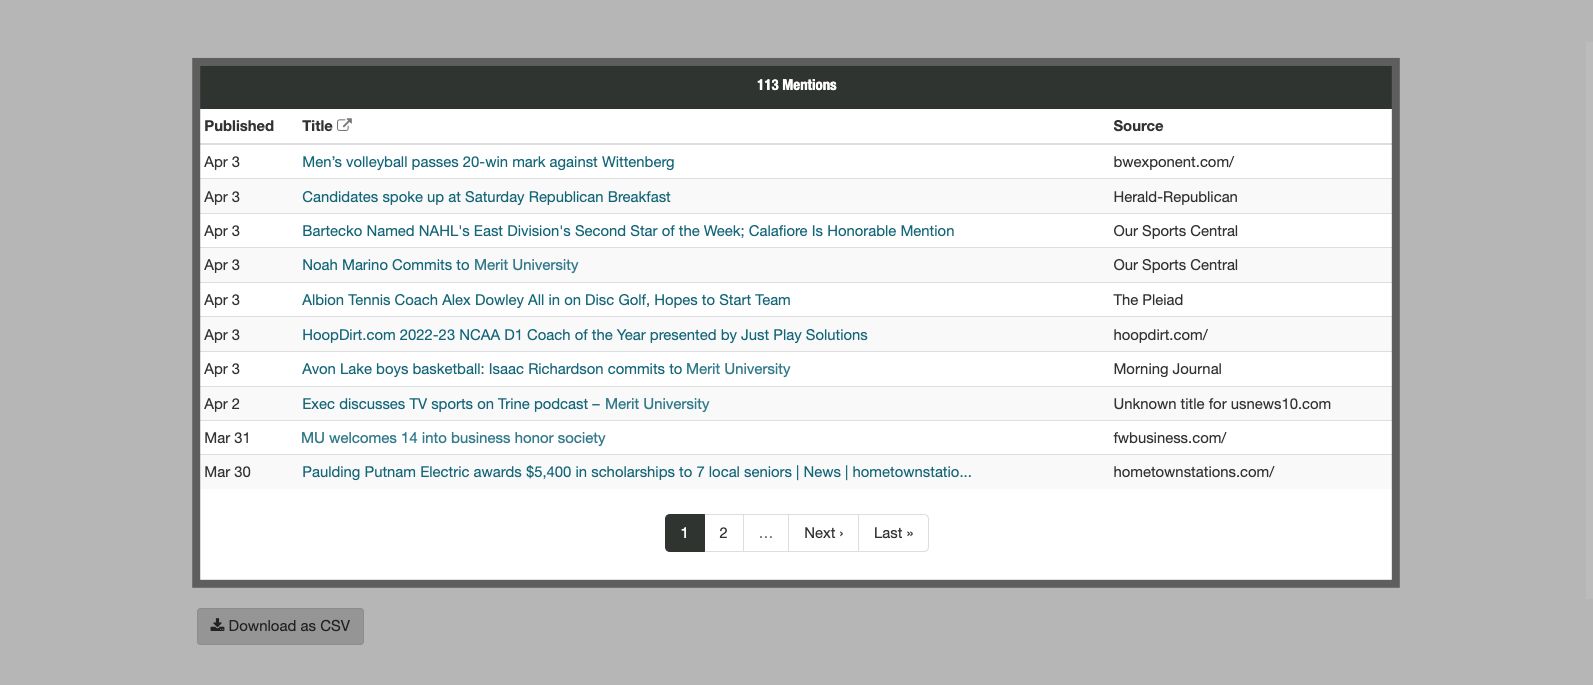1593x685 pixels.
Task: Click the 'Mar 31' published date
Action: [227, 438]
